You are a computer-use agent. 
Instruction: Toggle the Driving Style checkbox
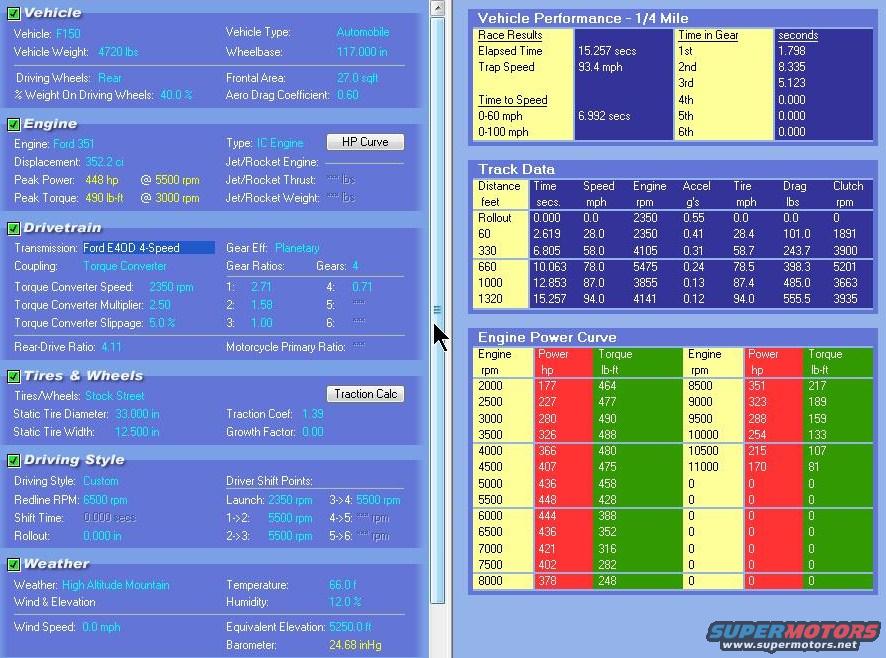tap(13, 460)
